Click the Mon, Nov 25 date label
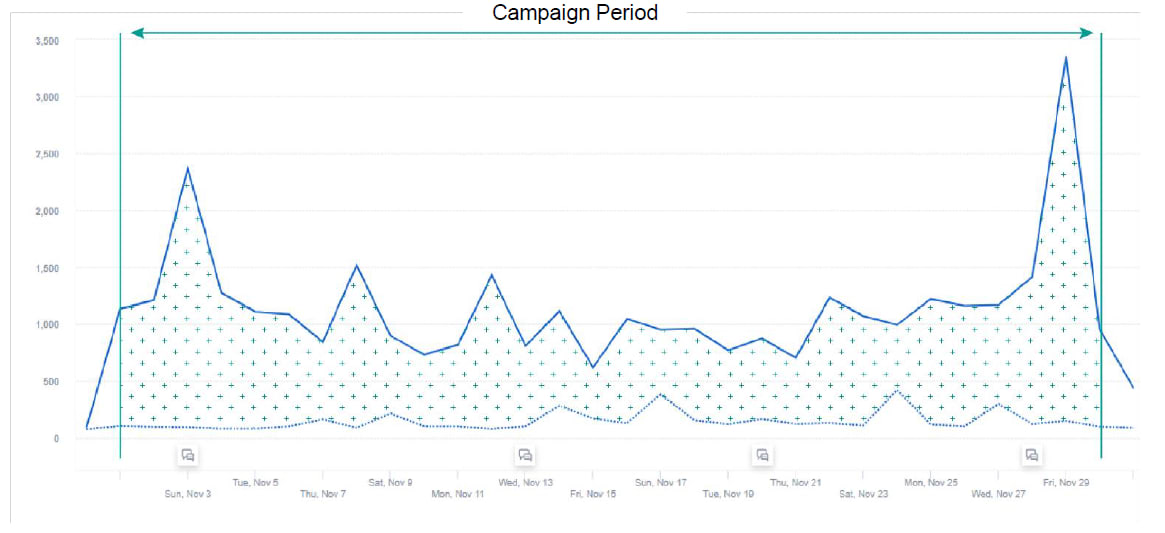The image size is (1165, 533). coord(931,482)
